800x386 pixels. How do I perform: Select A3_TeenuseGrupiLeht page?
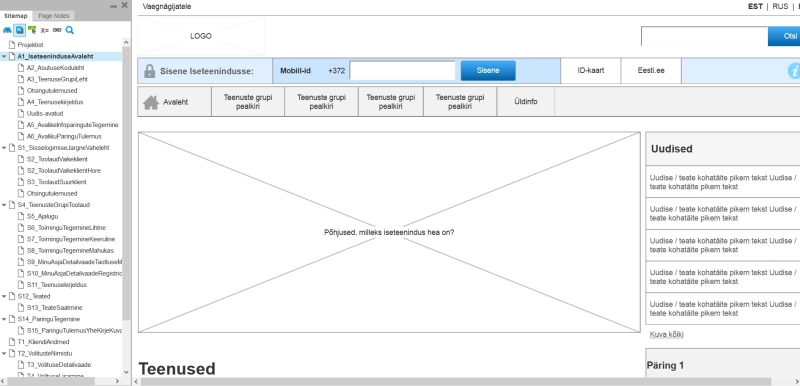pyautogui.click(x=57, y=80)
